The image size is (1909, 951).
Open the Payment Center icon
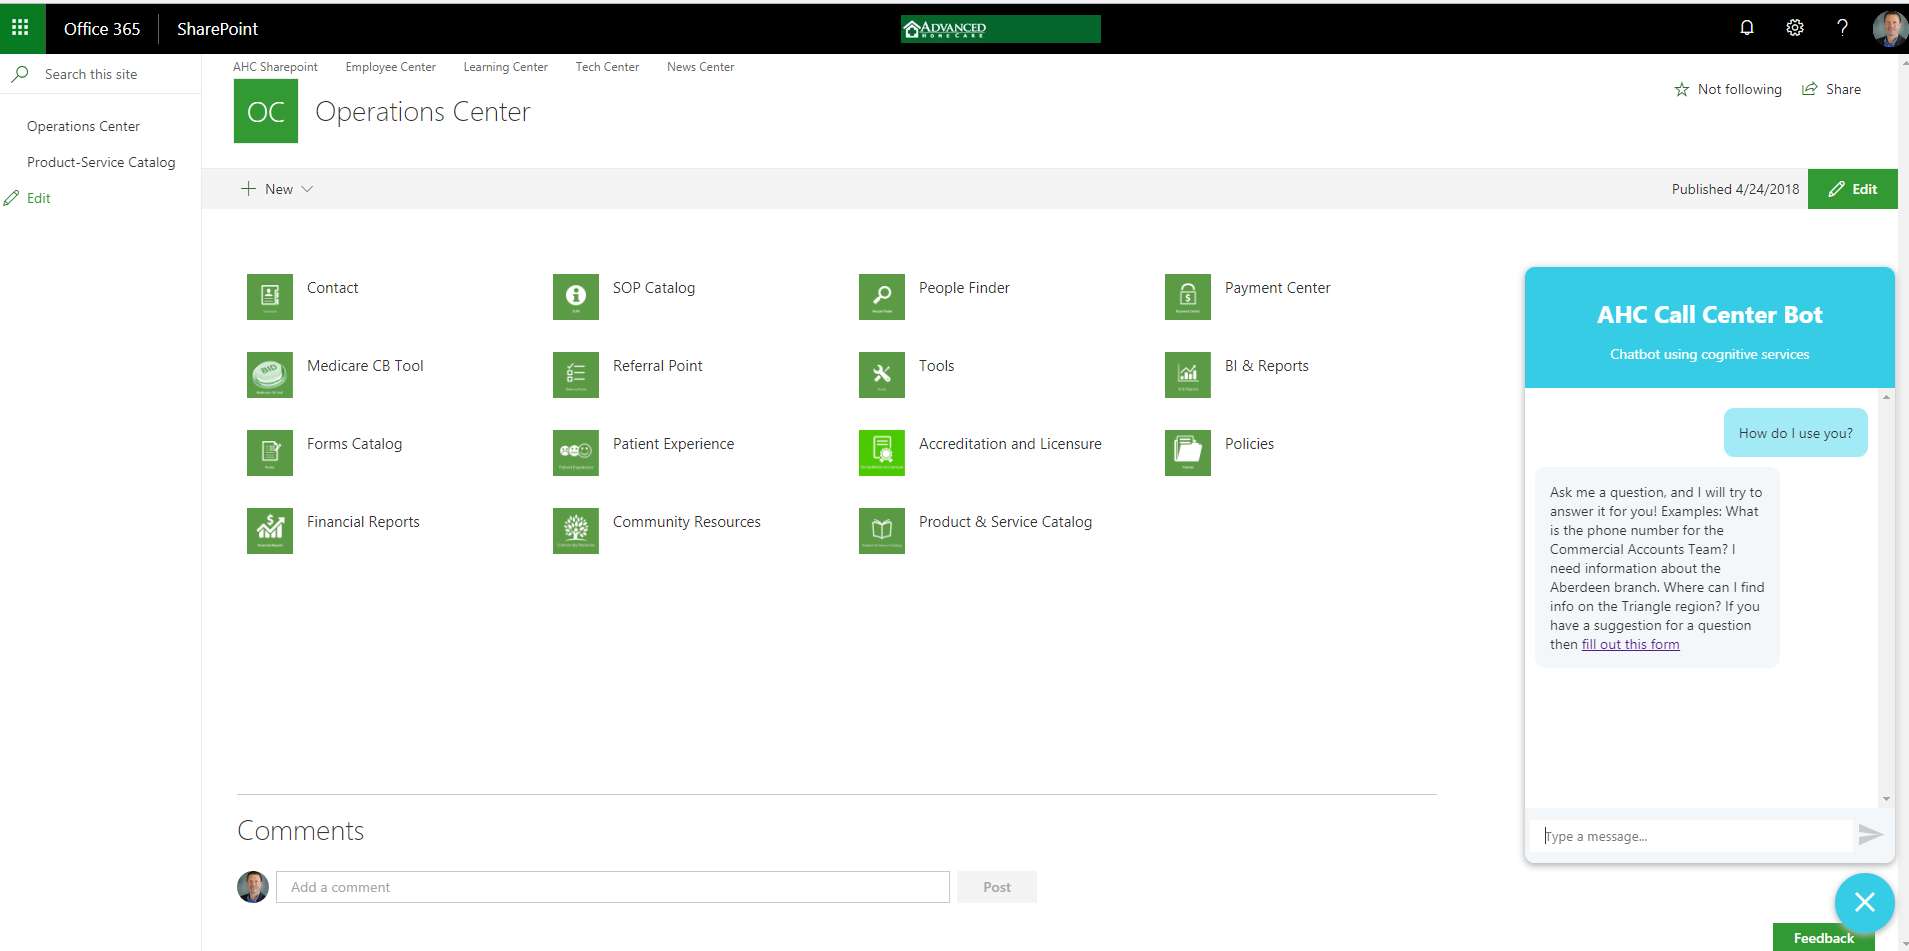pos(1187,296)
